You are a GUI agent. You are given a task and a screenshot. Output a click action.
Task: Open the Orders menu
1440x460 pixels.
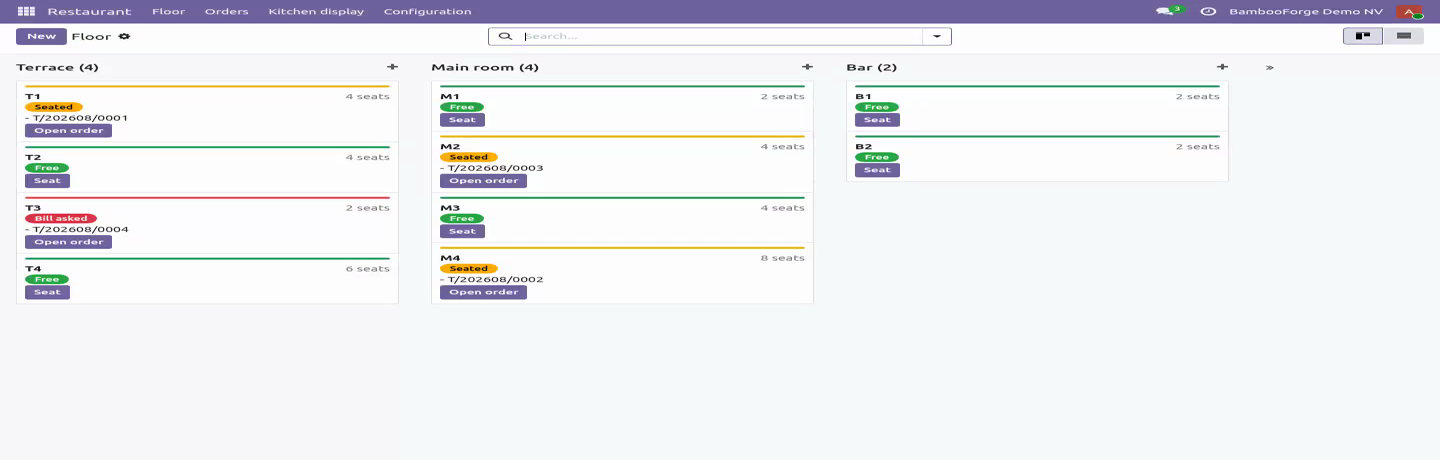pyautogui.click(x=226, y=11)
